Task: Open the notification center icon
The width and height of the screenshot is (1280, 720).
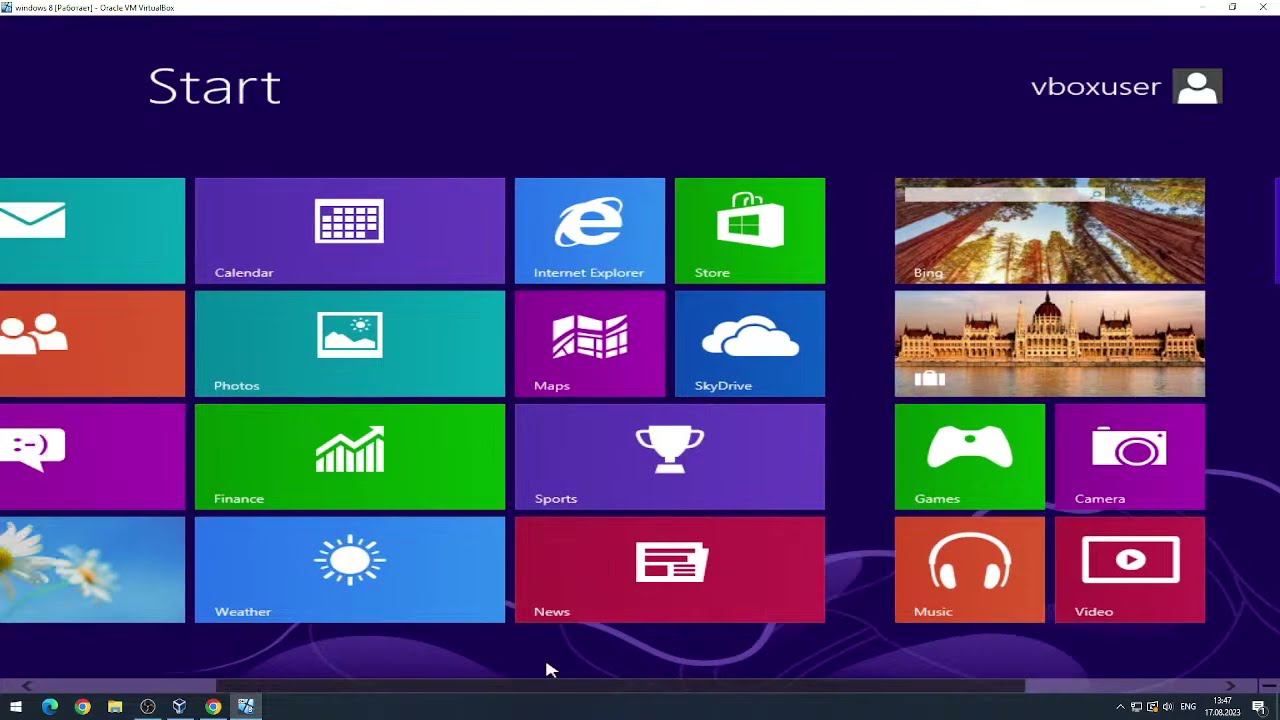Action: 1259,707
